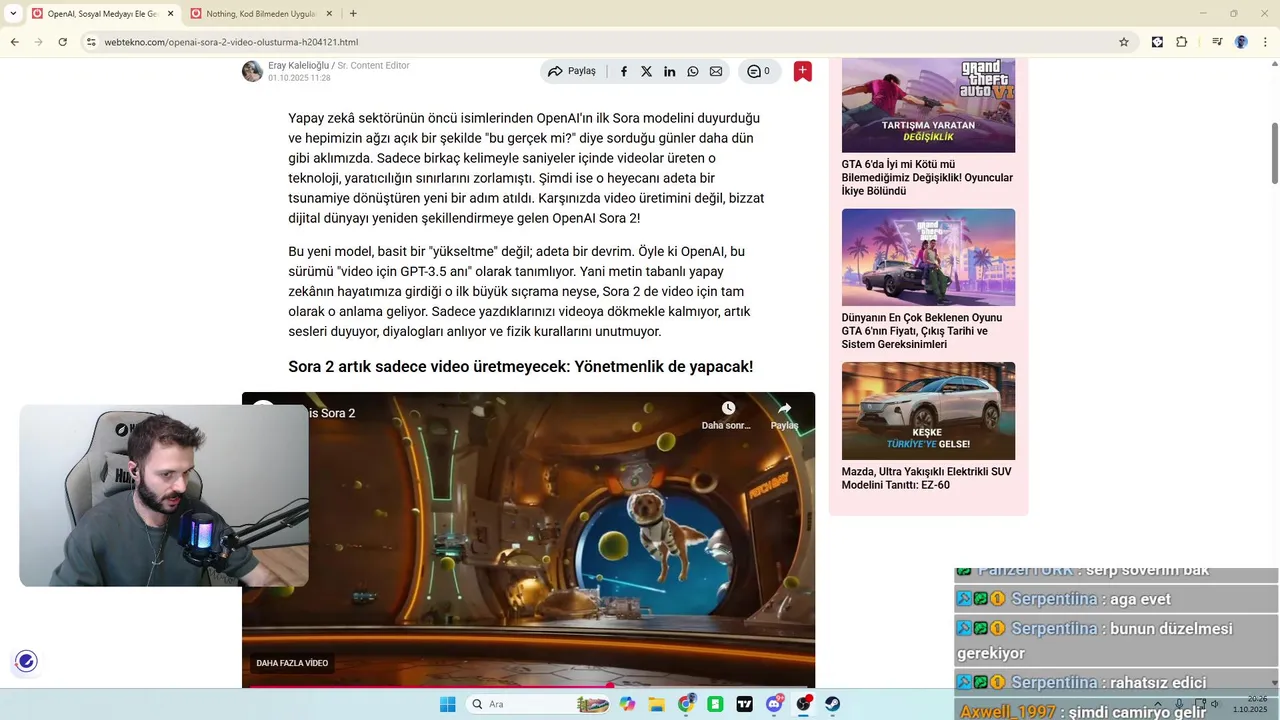1280x720 pixels.
Task: Open GTA 6'da İyi mi Kötü mü headline
Action: coord(927,178)
